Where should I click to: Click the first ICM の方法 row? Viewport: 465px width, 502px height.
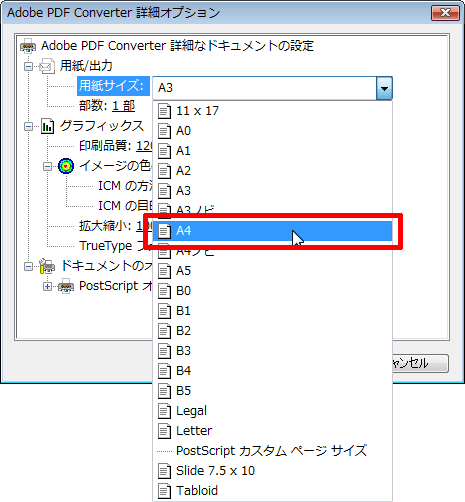point(125,186)
